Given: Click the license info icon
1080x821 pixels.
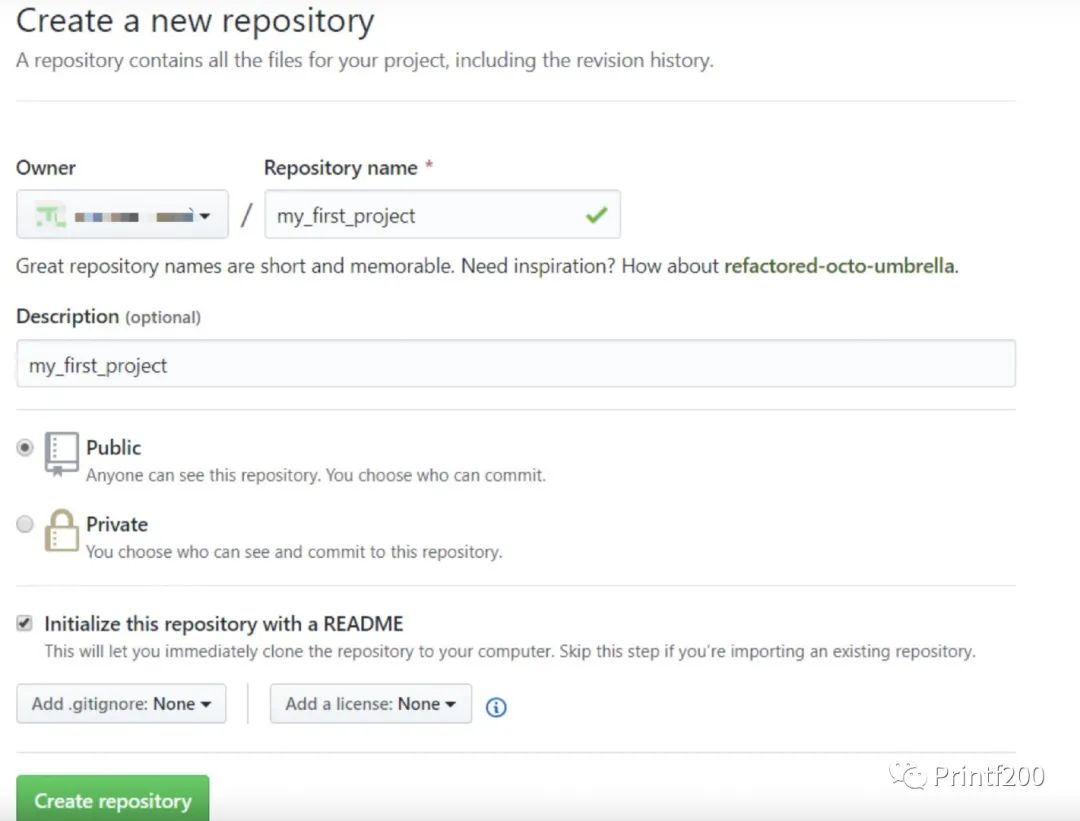Looking at the screenshot, I should point(496,707).
